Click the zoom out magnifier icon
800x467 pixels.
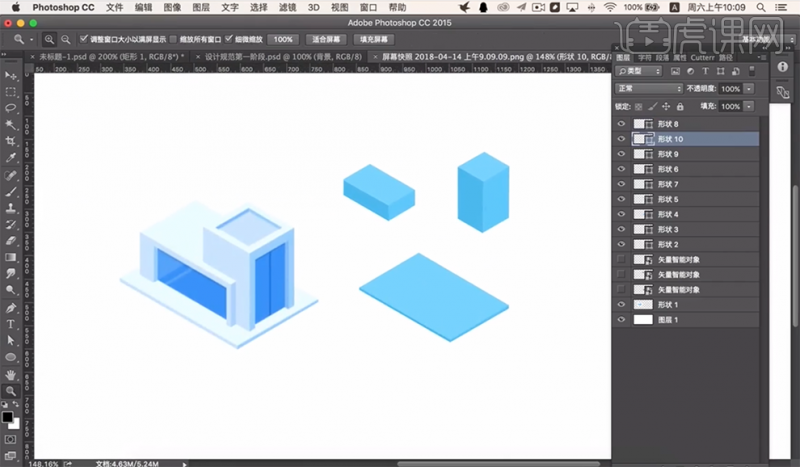66,39
